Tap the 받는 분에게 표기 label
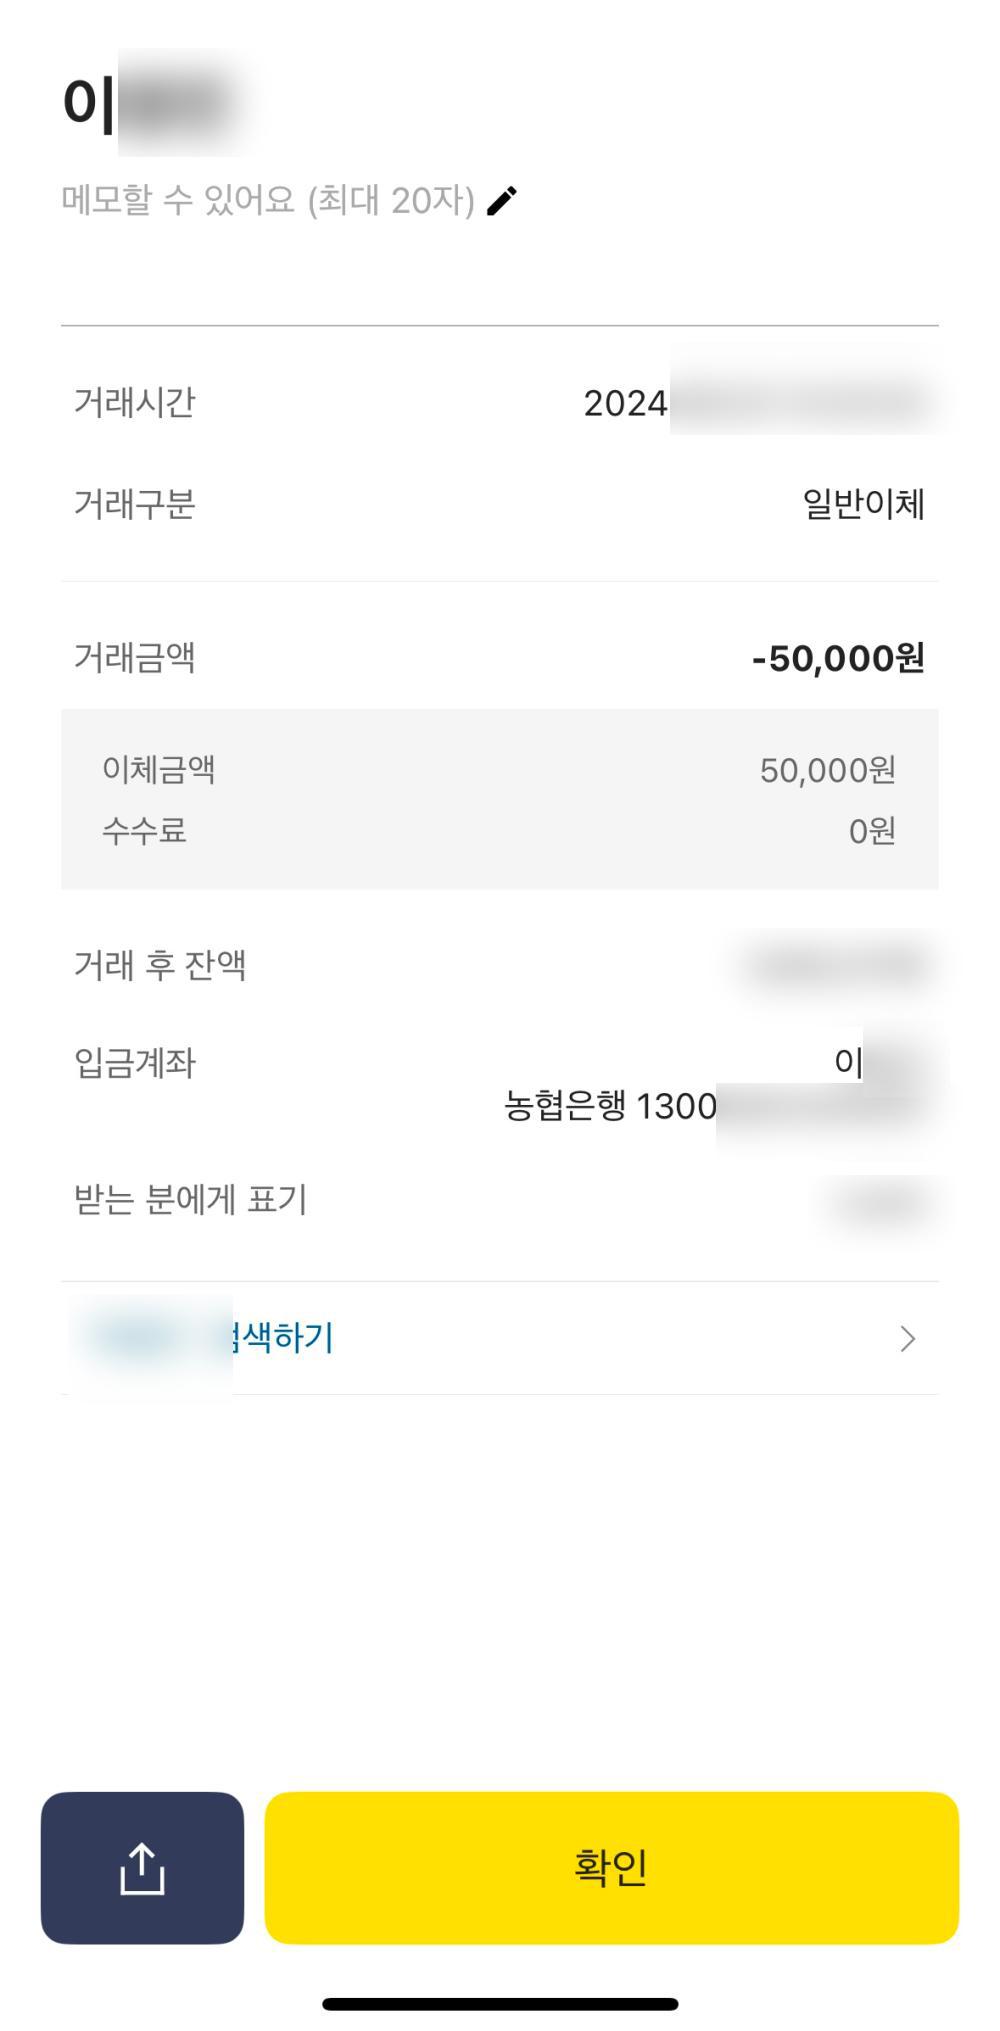The image size is (1000, 2031). [x=190, y=1199]
